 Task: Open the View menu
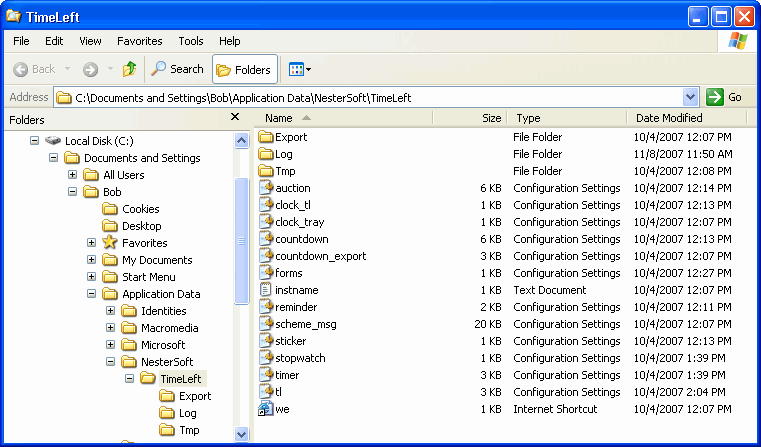[x=90, y=41]
